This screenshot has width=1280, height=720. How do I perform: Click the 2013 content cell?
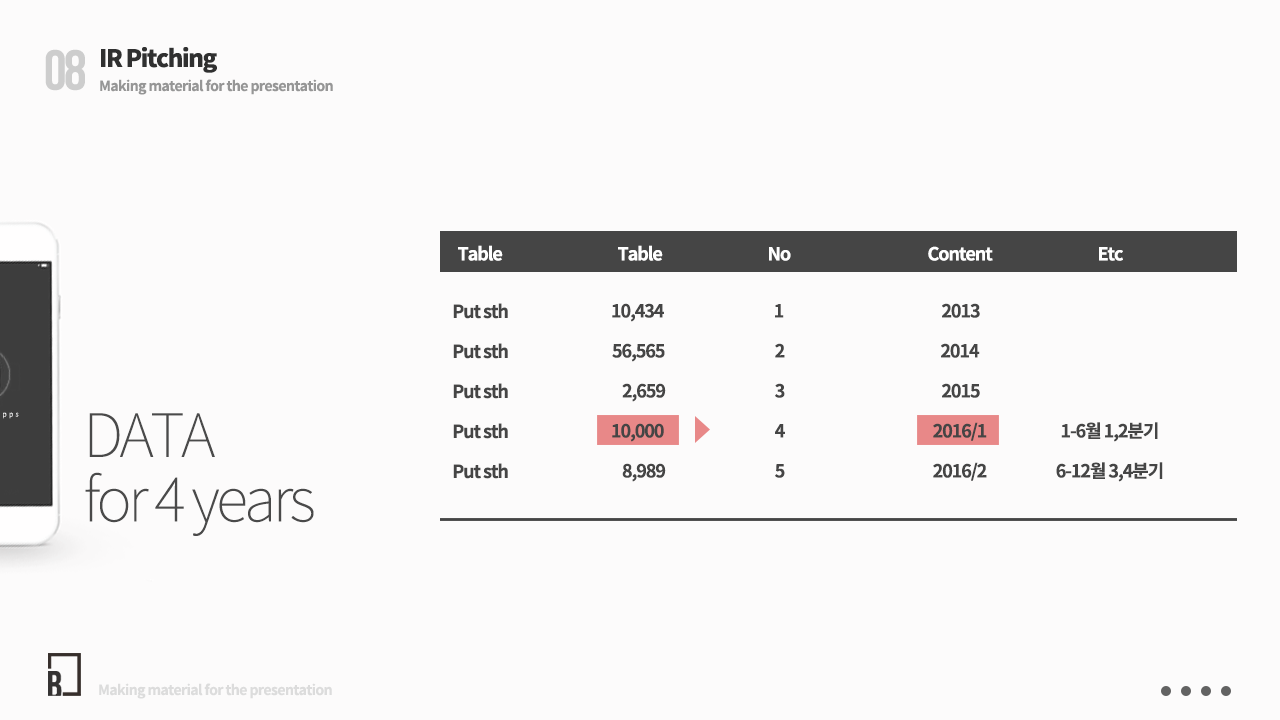click(x=960, y=311)
